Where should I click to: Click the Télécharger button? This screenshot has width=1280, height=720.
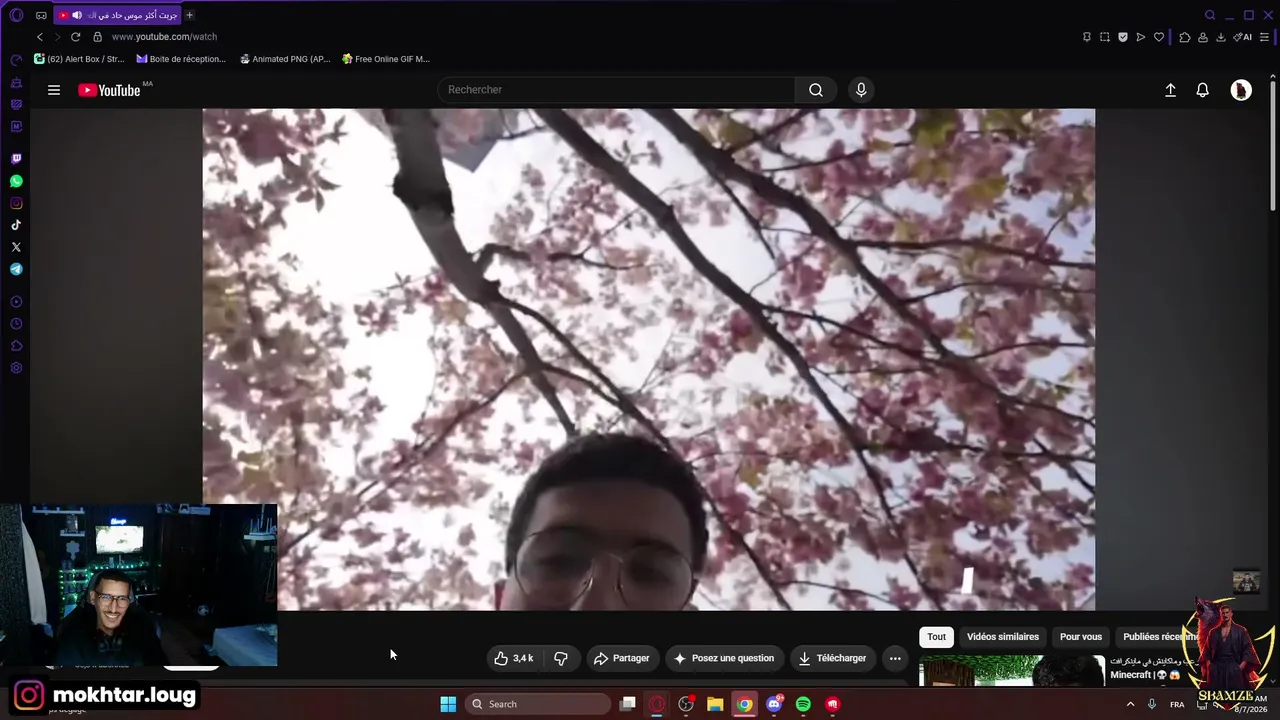pyautogui.click(x=832, y=658)
